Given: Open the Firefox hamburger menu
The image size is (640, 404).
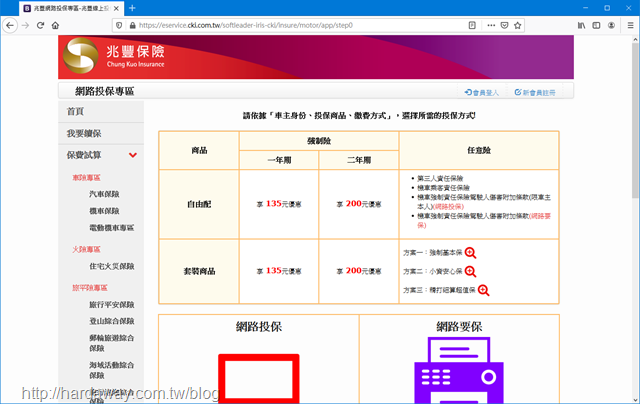Looking at the screenshot, I should pyautogui.click(x=630, y=25).
